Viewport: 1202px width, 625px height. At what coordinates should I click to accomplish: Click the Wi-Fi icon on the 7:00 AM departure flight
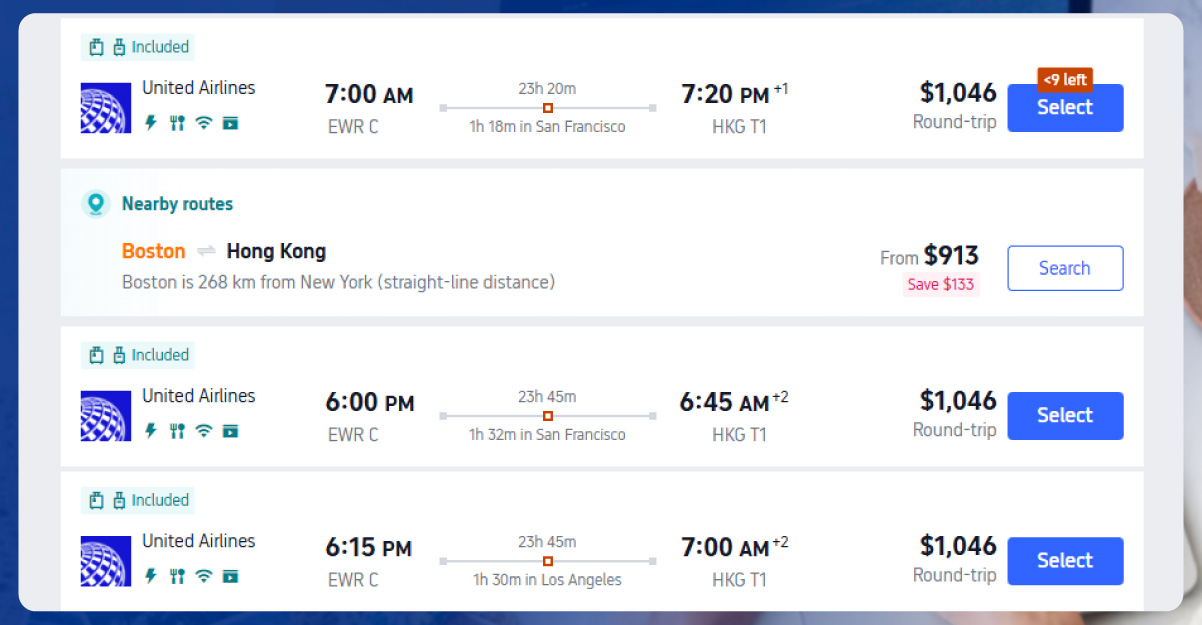204,123
